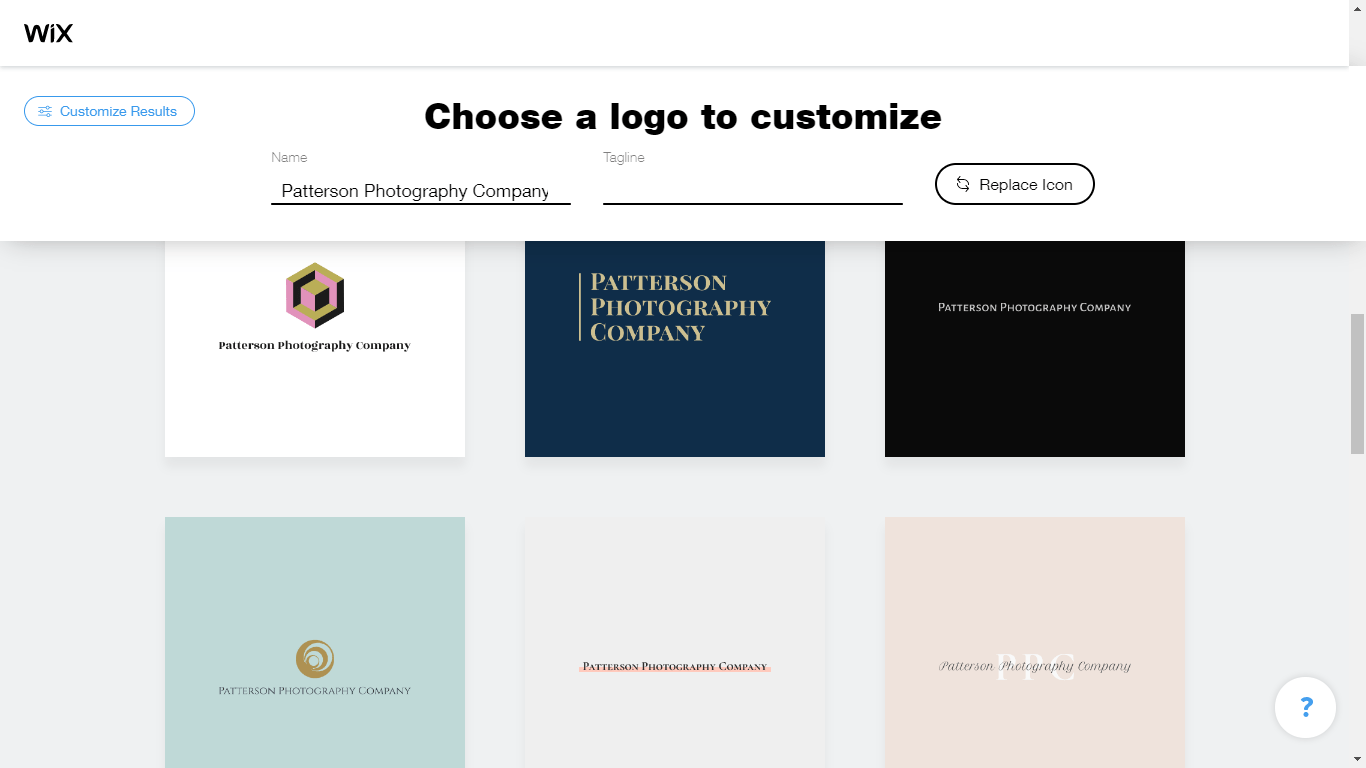The width and height of the screenshot is (1366, 768).
Task: Open the help question mark button
Action: [x=1305, y=708]
